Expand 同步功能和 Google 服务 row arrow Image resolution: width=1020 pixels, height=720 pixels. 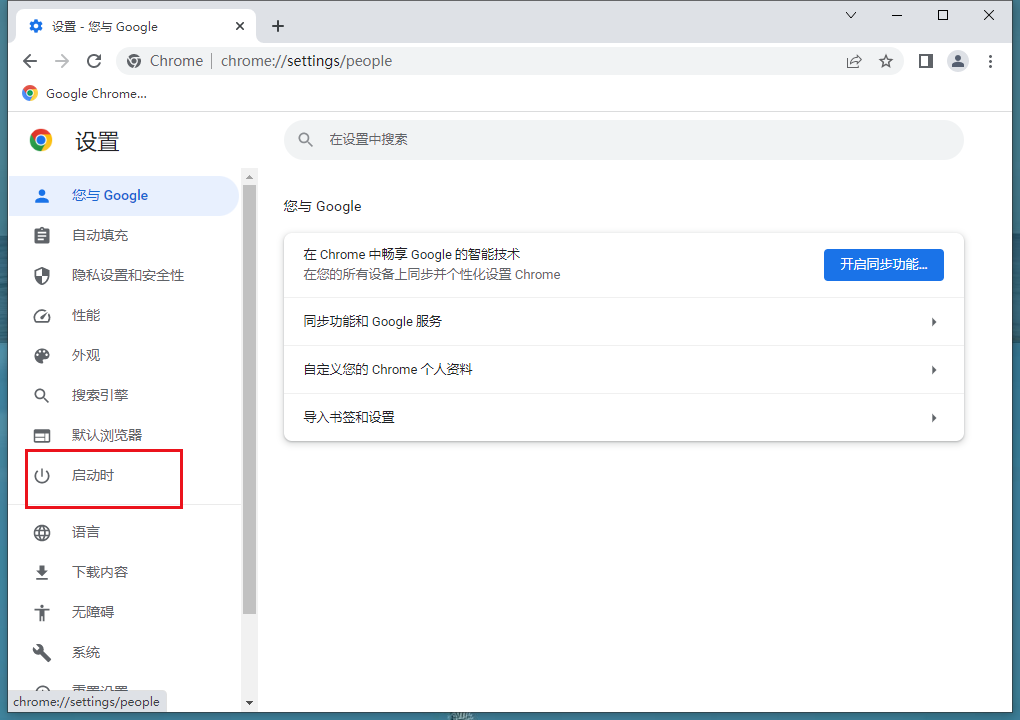point(933,322)
